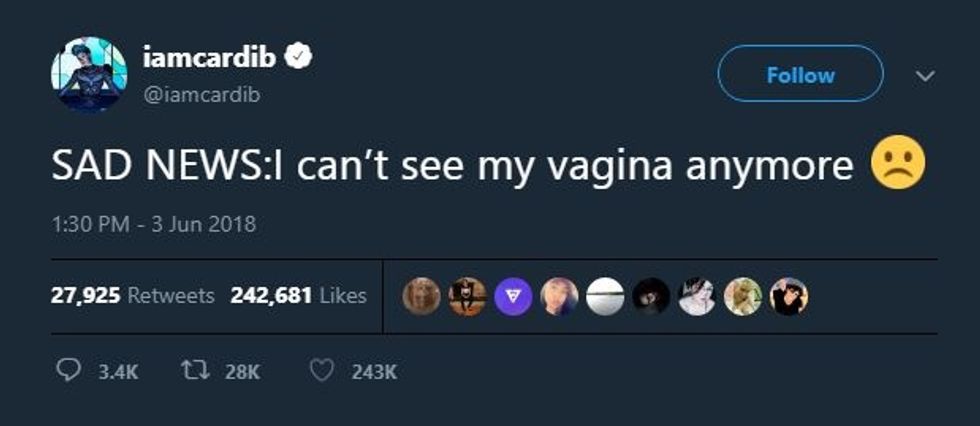Screen dimensions: 980x426
Task: Like the tweet with the heart icon
Action: click(x=321, y=371)
